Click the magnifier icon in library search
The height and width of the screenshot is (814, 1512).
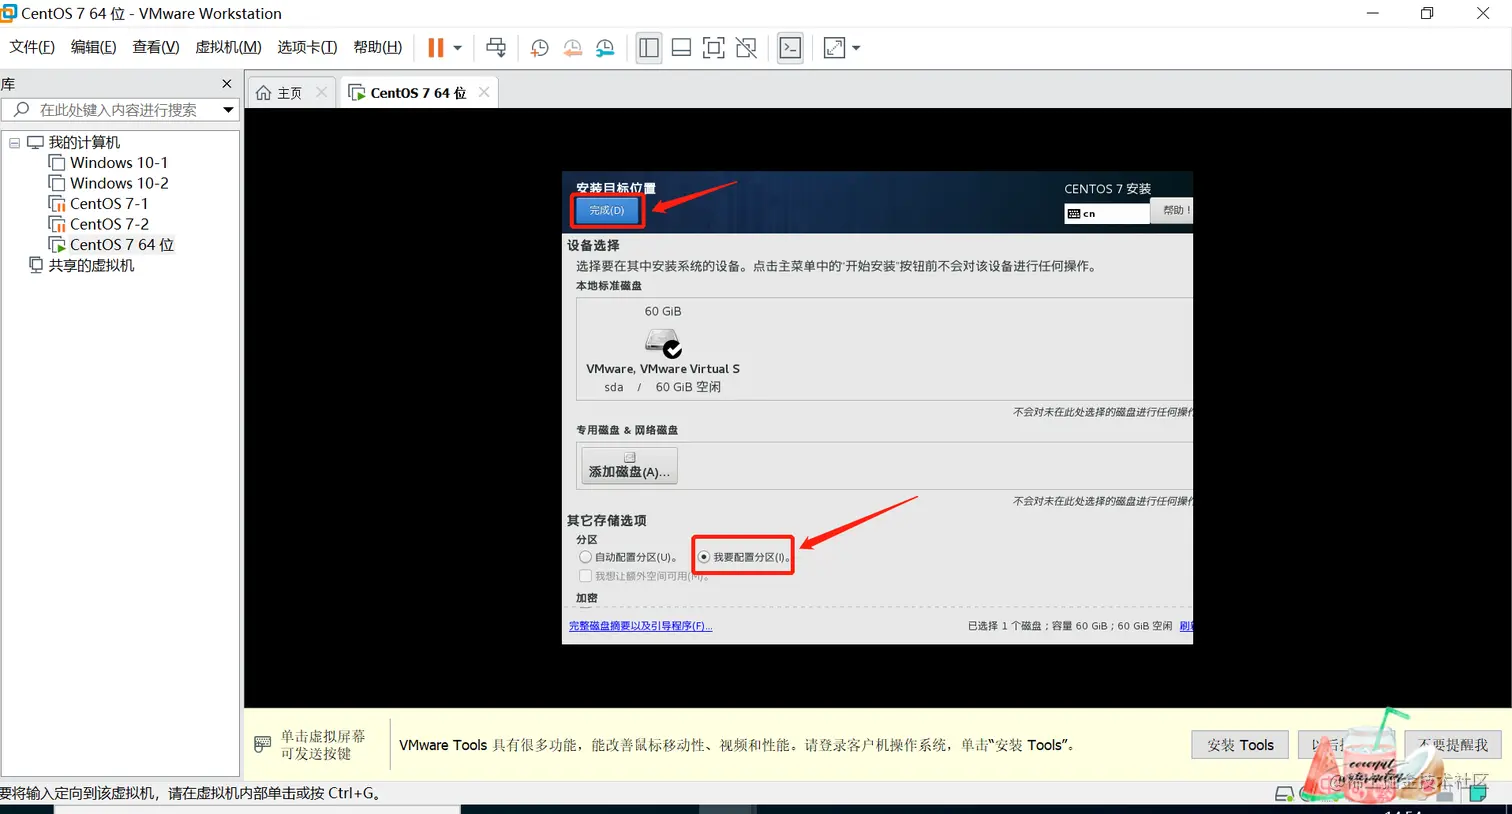[21, 109]
